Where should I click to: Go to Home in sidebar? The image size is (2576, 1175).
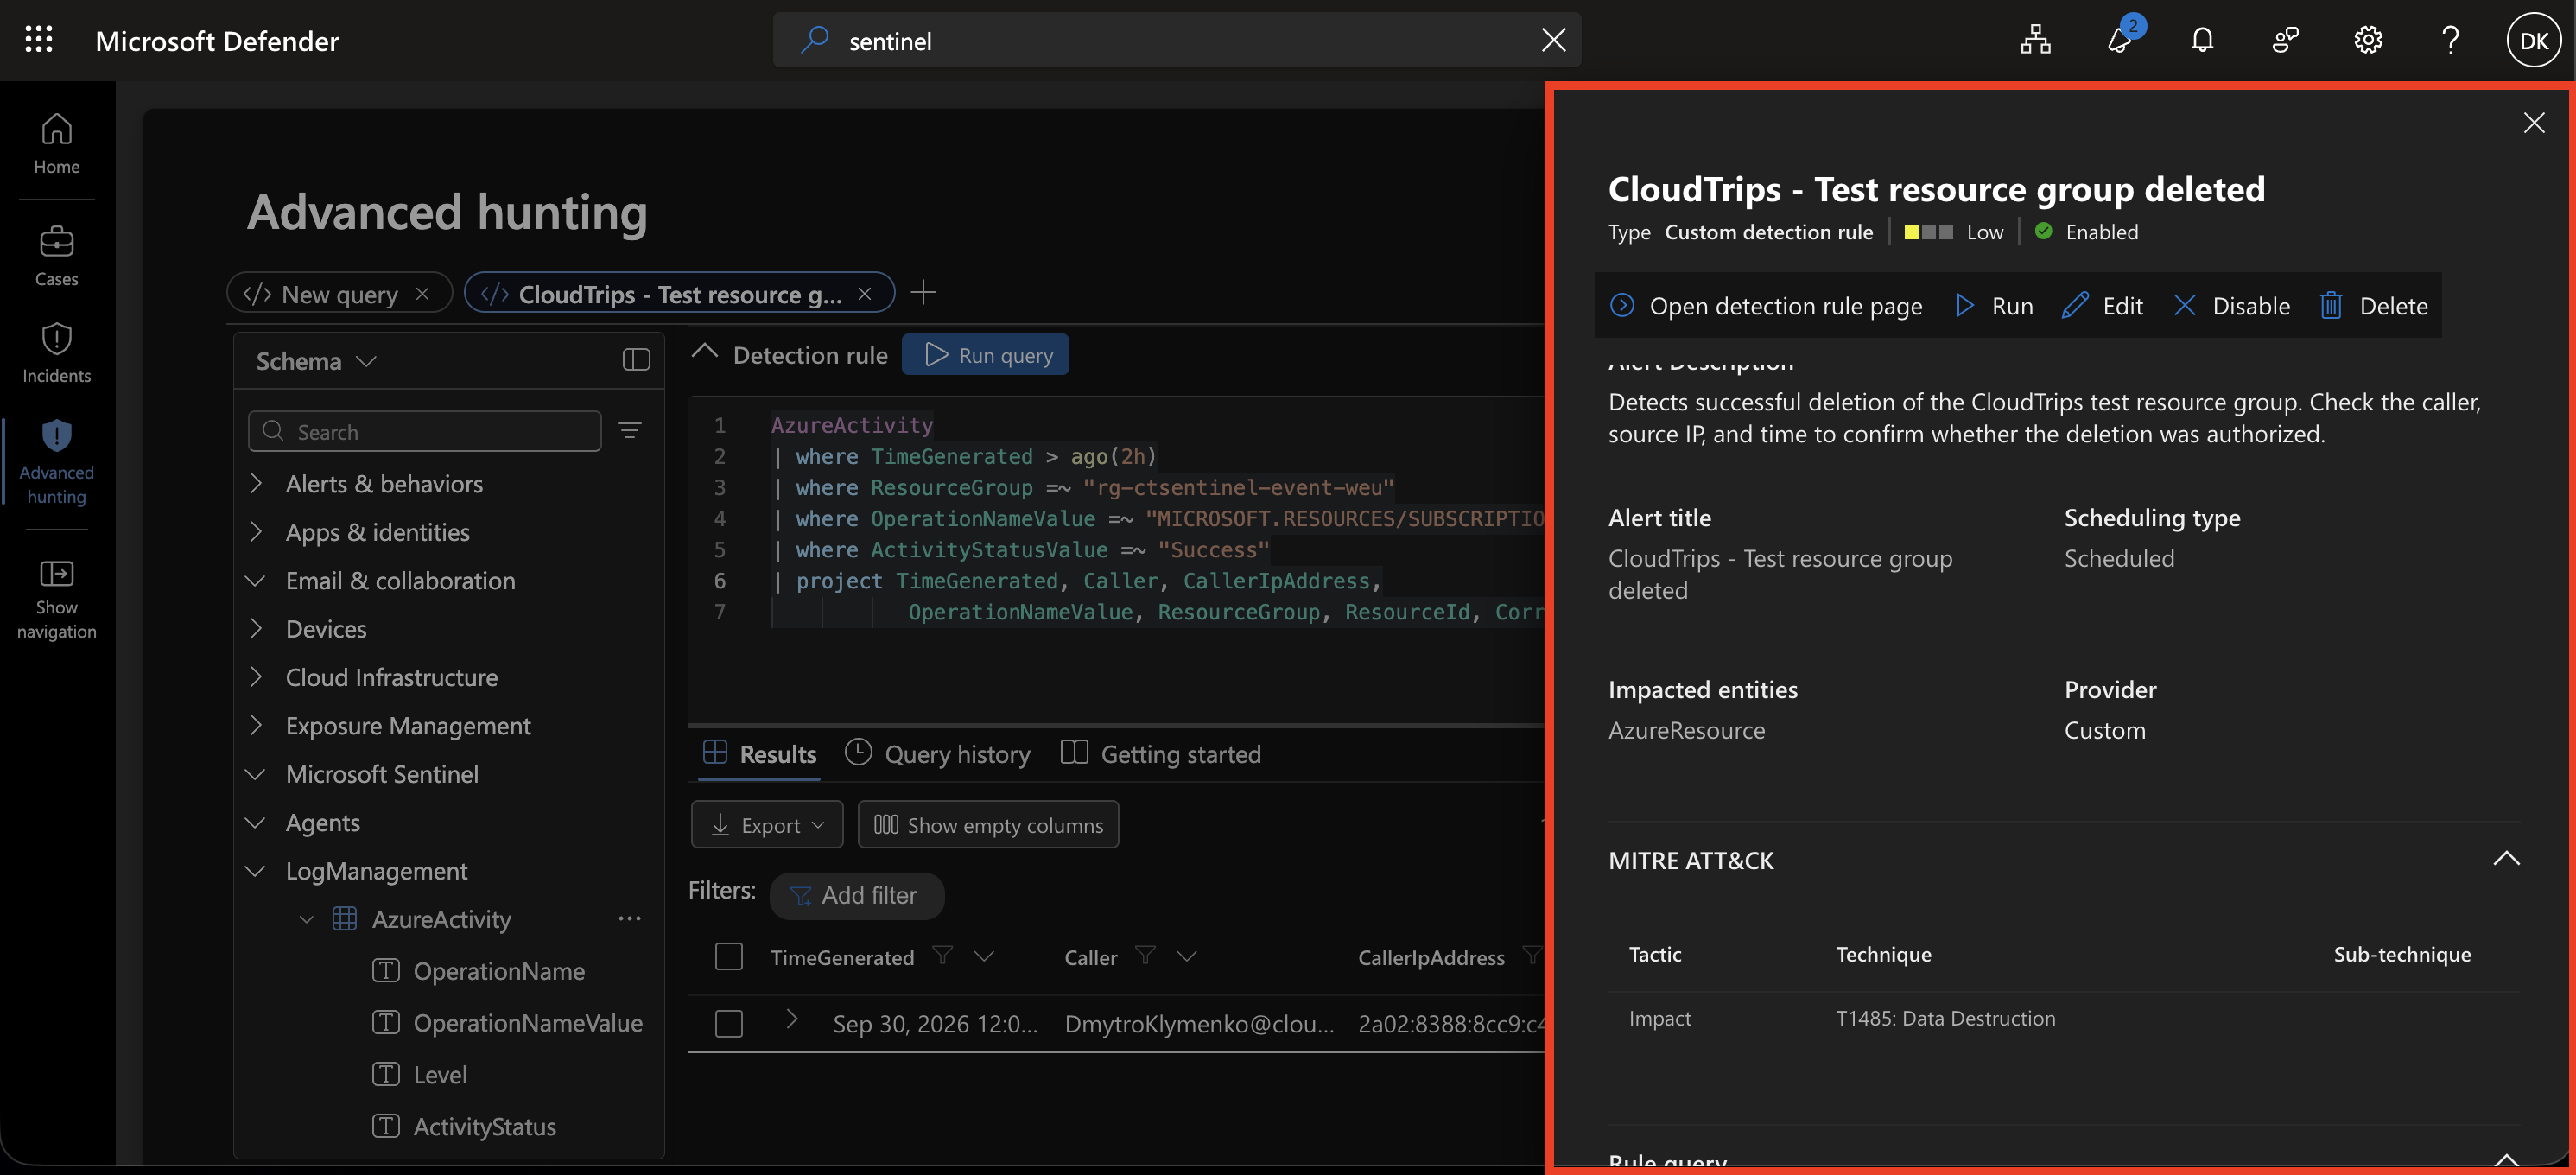(x=57, y=143)
